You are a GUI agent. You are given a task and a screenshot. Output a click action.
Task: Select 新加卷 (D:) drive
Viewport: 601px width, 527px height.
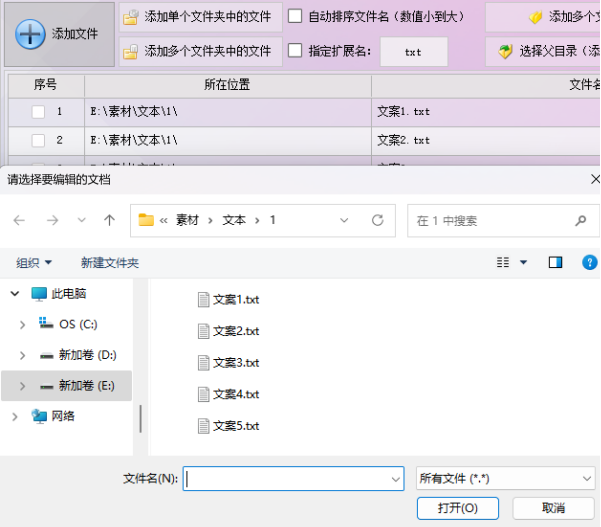87,355
